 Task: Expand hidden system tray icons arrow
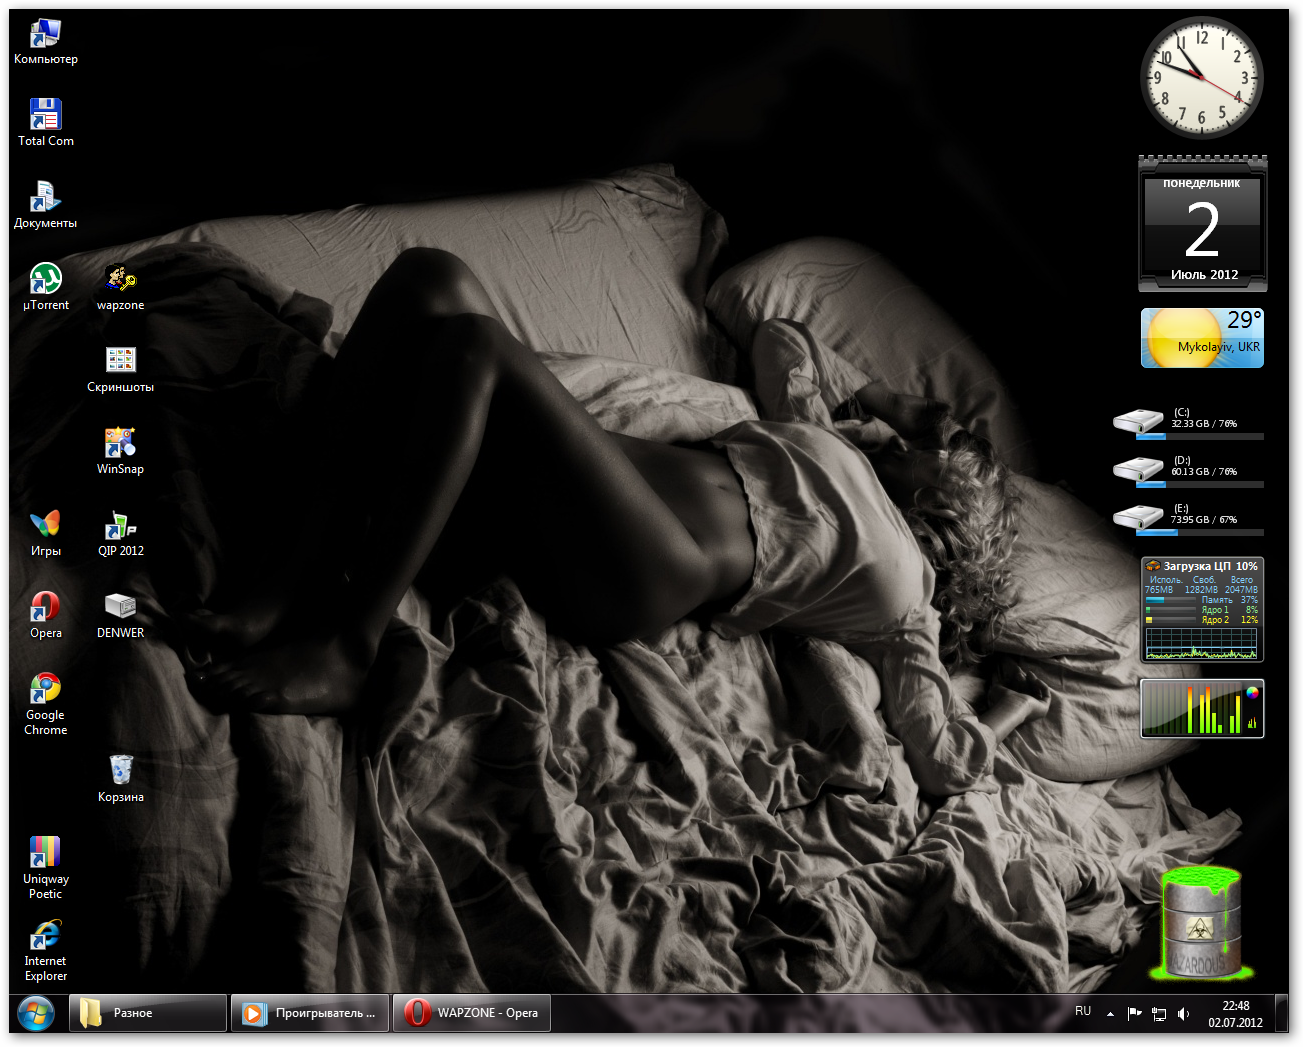[x=1110, y=1013]
